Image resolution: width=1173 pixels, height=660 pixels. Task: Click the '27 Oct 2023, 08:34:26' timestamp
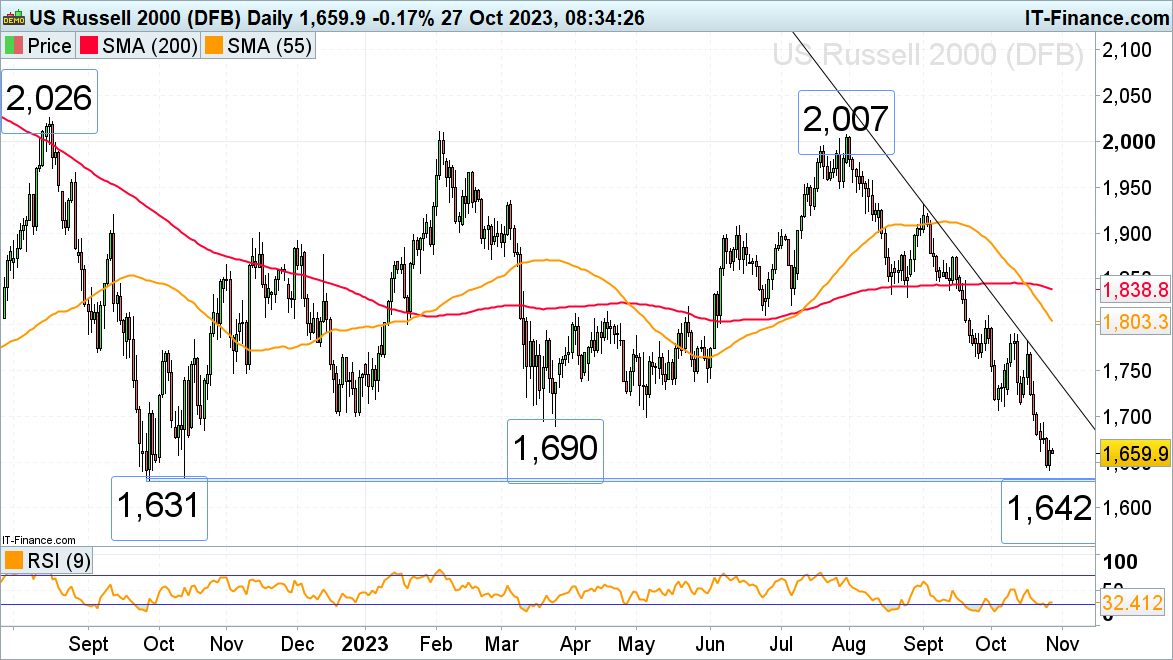(x=542, y=17)
